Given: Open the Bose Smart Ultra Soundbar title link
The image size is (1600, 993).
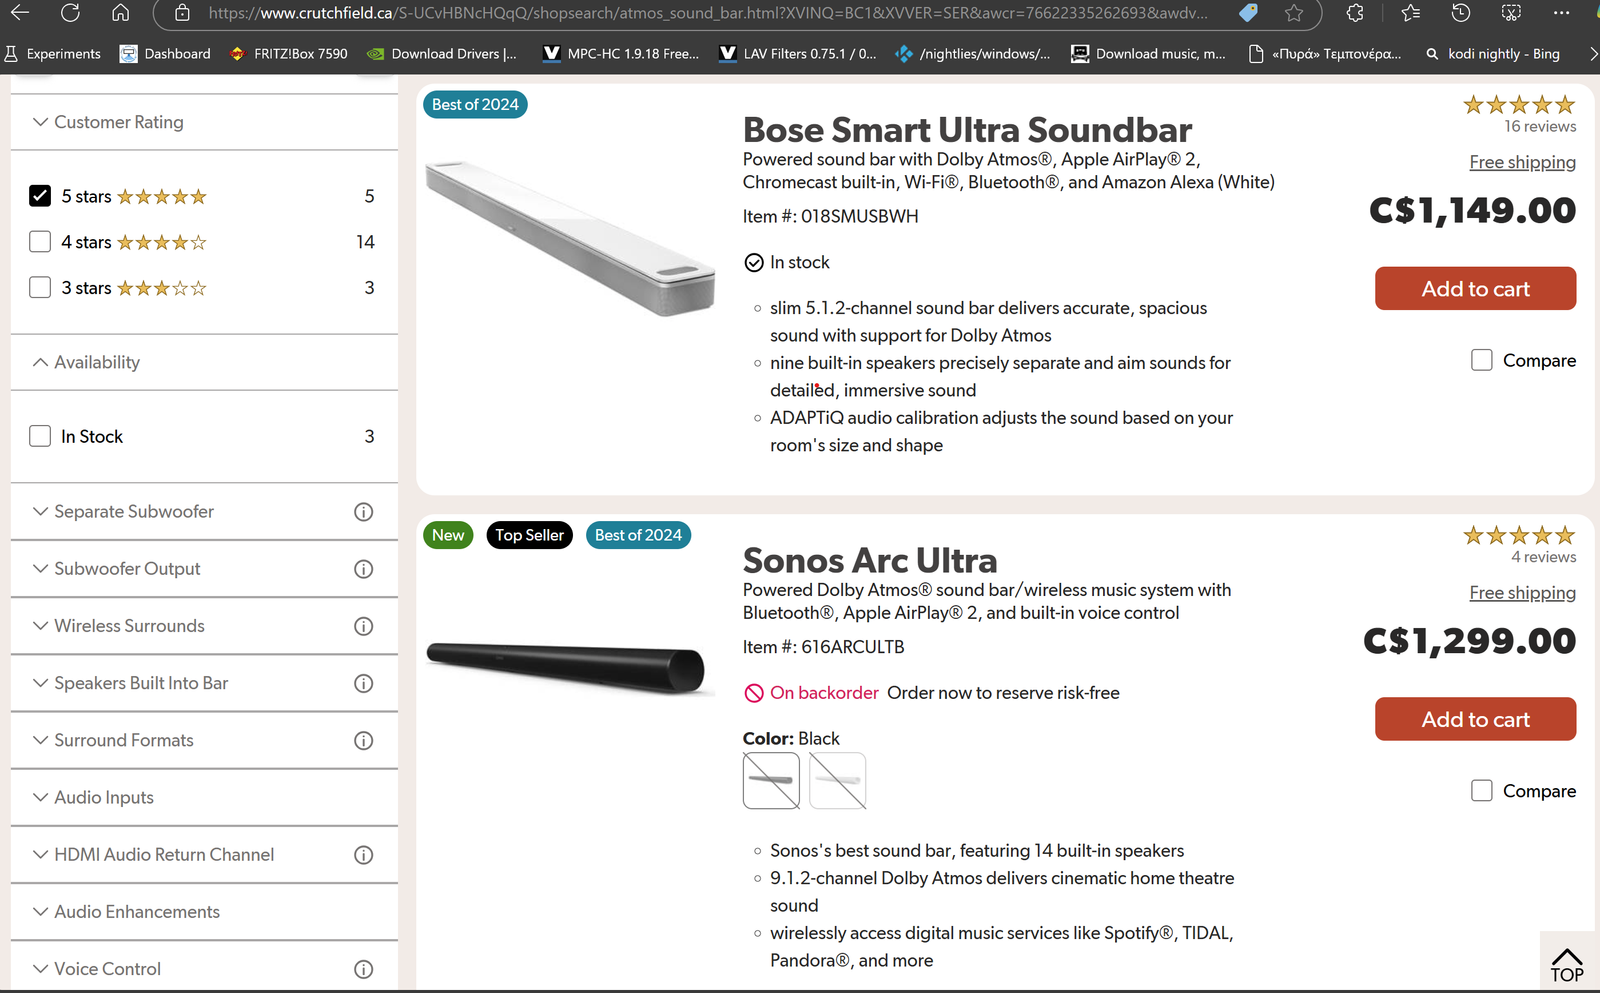Looking at the screenshot, I should coord(966,130).
